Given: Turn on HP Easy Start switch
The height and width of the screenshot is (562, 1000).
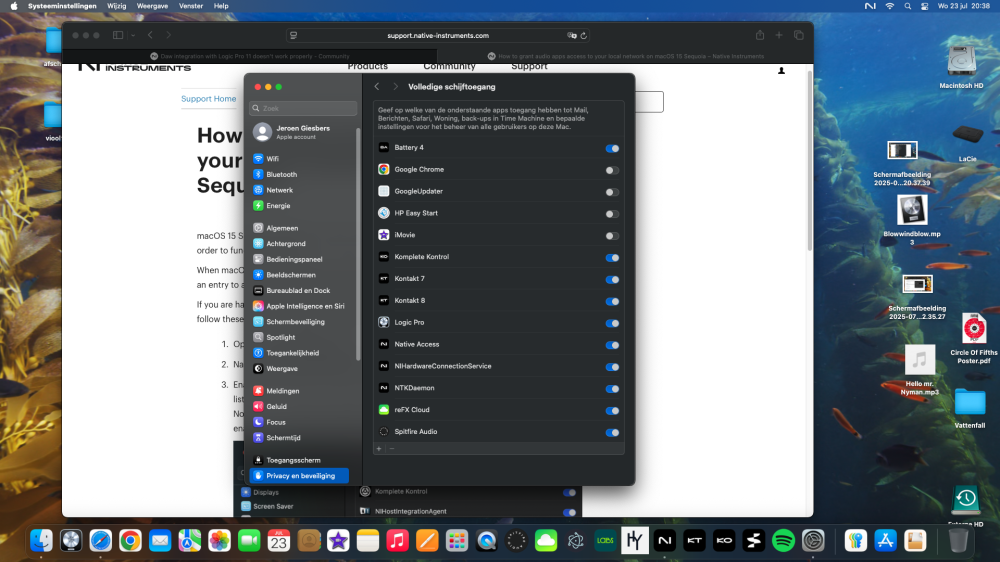Looking at the screenshot, I should click(x=612, y=214).
